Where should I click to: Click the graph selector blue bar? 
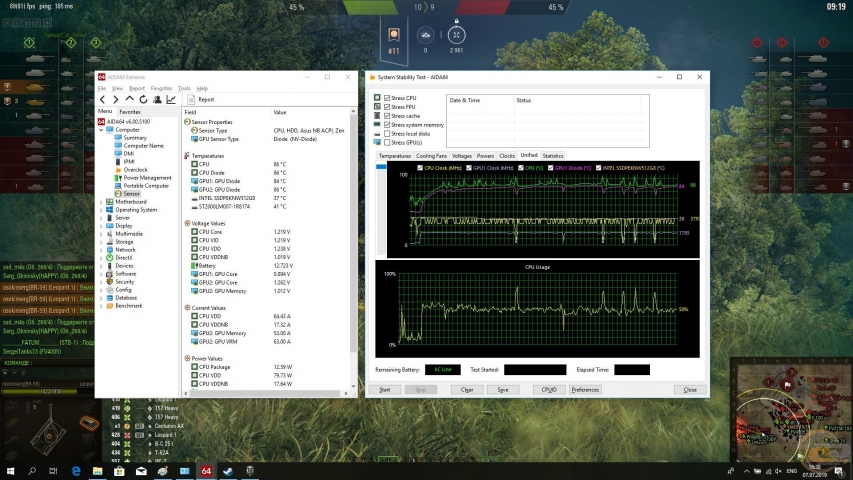(381, 167)
